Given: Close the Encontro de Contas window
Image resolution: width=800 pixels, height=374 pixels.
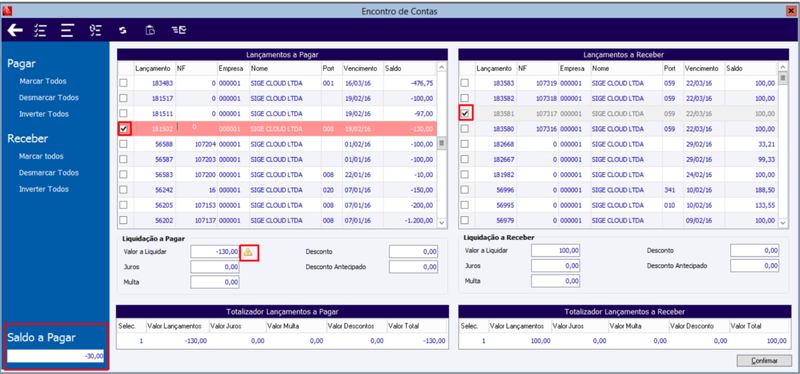Looking at the screenshot, I should tap(790, 10).
